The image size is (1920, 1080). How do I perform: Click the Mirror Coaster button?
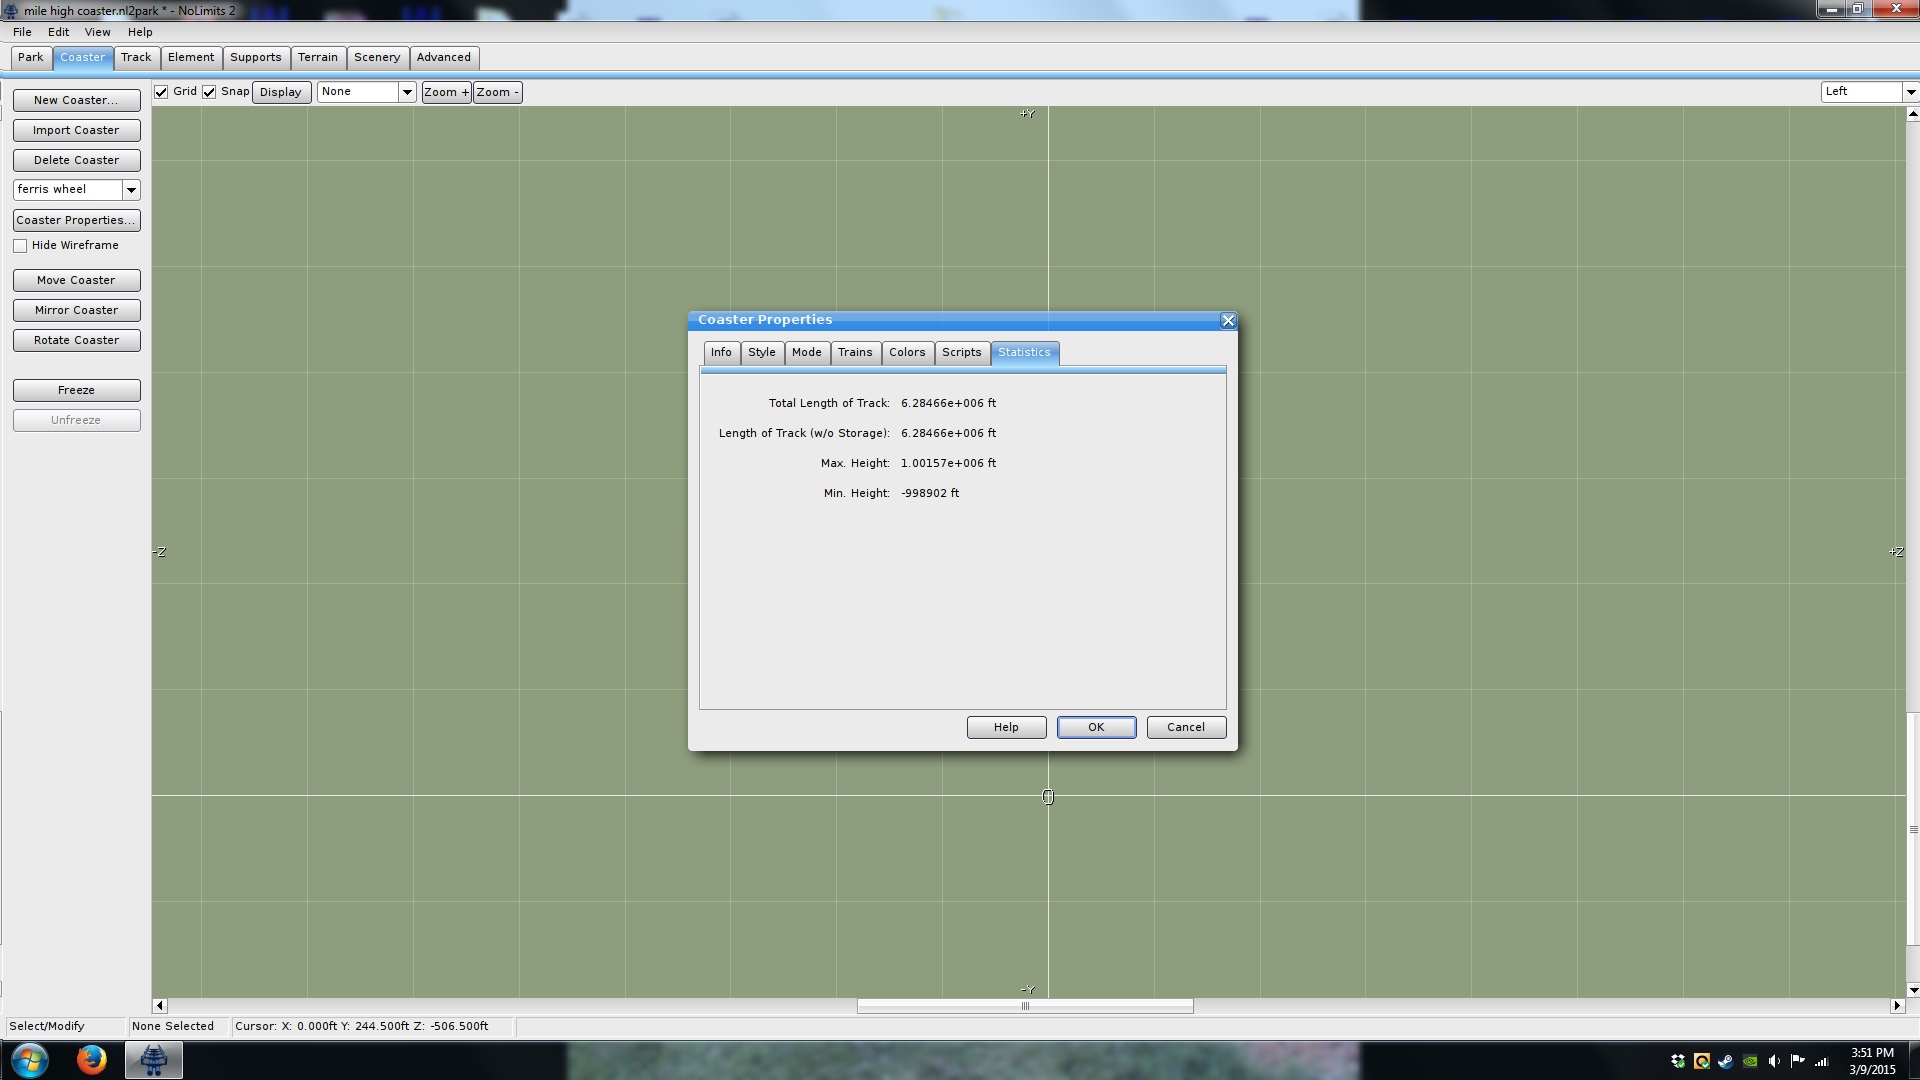[x=76, y=311]
